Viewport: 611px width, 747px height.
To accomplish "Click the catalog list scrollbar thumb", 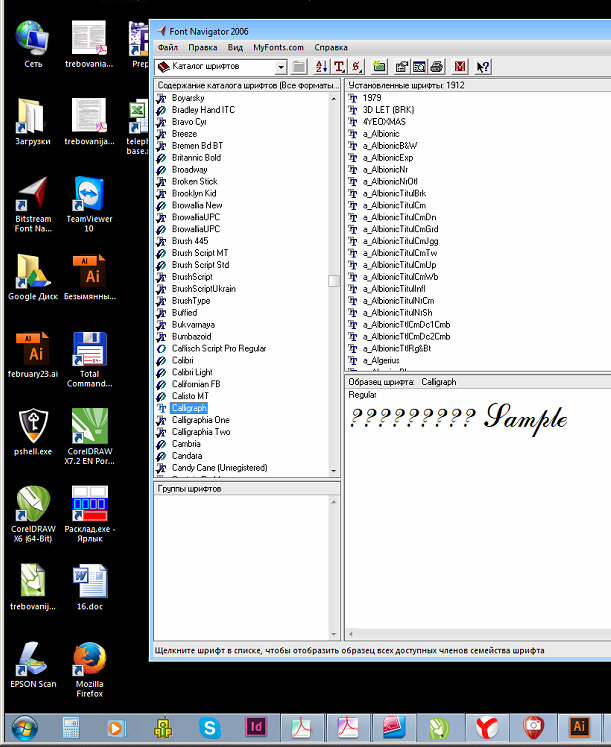I will 334,281.
